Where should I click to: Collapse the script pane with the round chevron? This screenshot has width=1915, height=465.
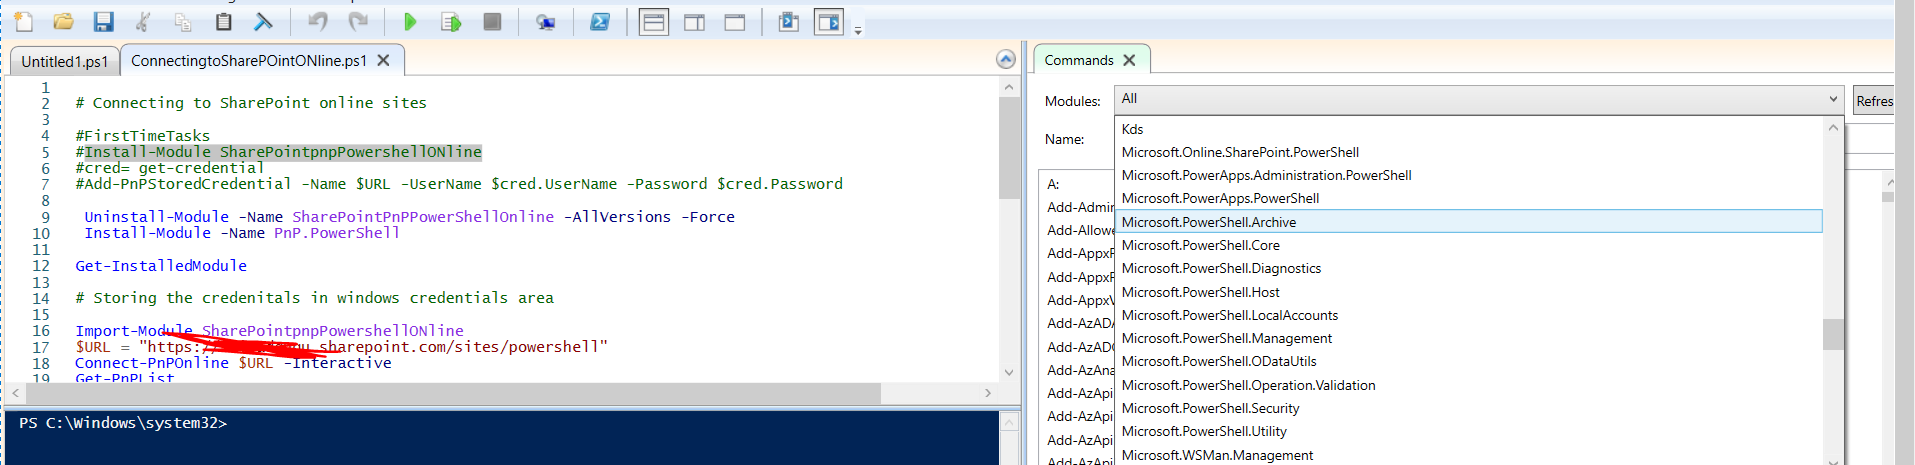1006,60
